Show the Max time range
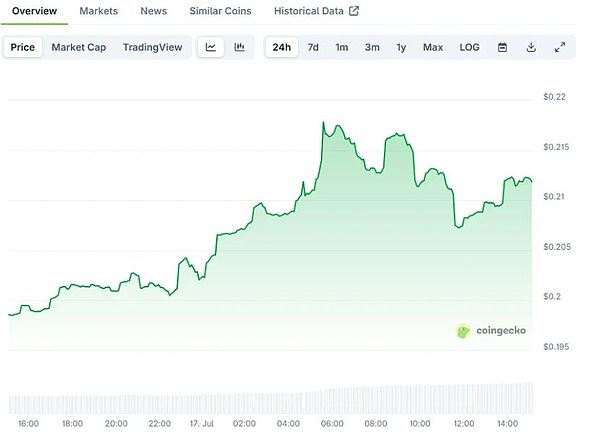 [x=433, y=47]
